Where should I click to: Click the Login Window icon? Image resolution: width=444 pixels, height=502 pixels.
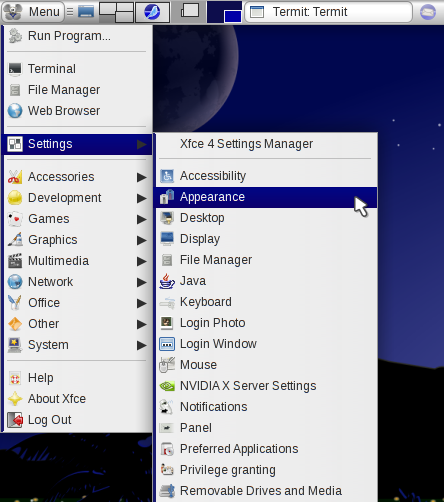point(167,344)
